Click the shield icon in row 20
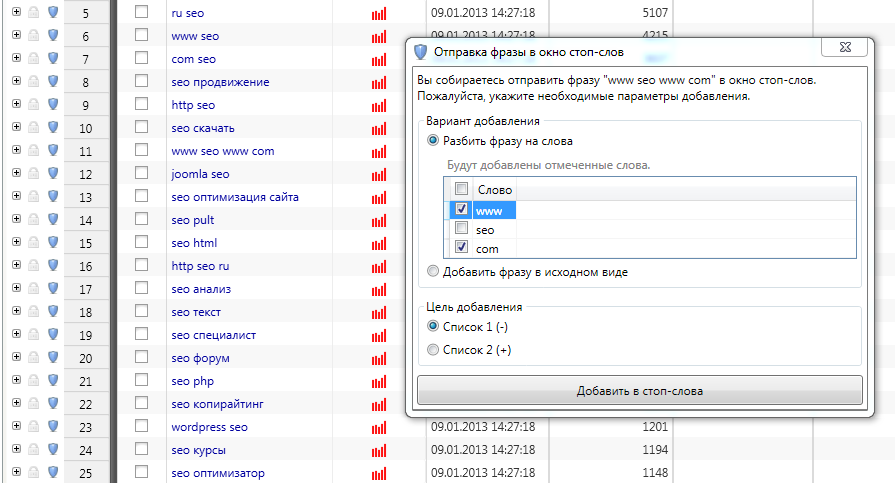The image size is (895, 483). (53, 358)
